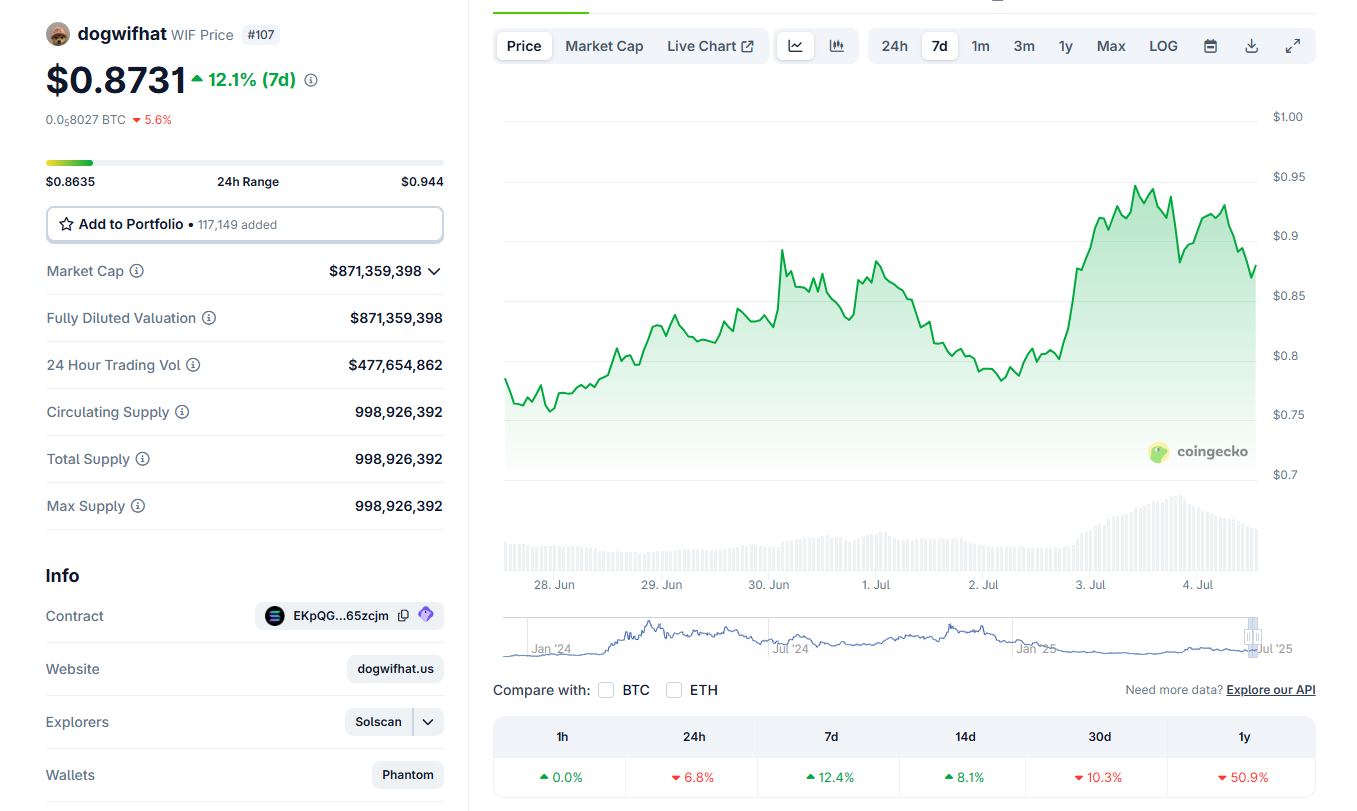
Task: Click the 30d value 10.3%
Action: (1098, 777)
